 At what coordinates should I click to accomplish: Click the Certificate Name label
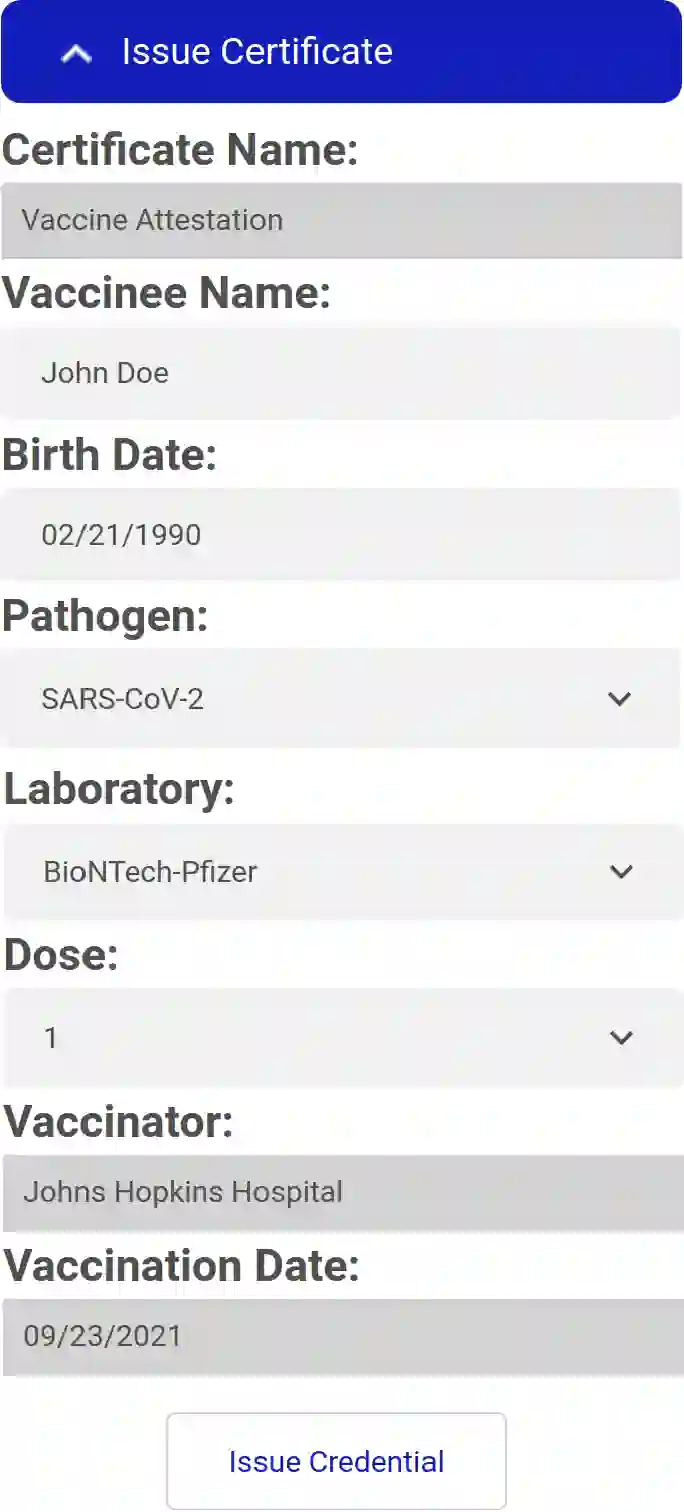pyautogui.click(x=180, y=150)
